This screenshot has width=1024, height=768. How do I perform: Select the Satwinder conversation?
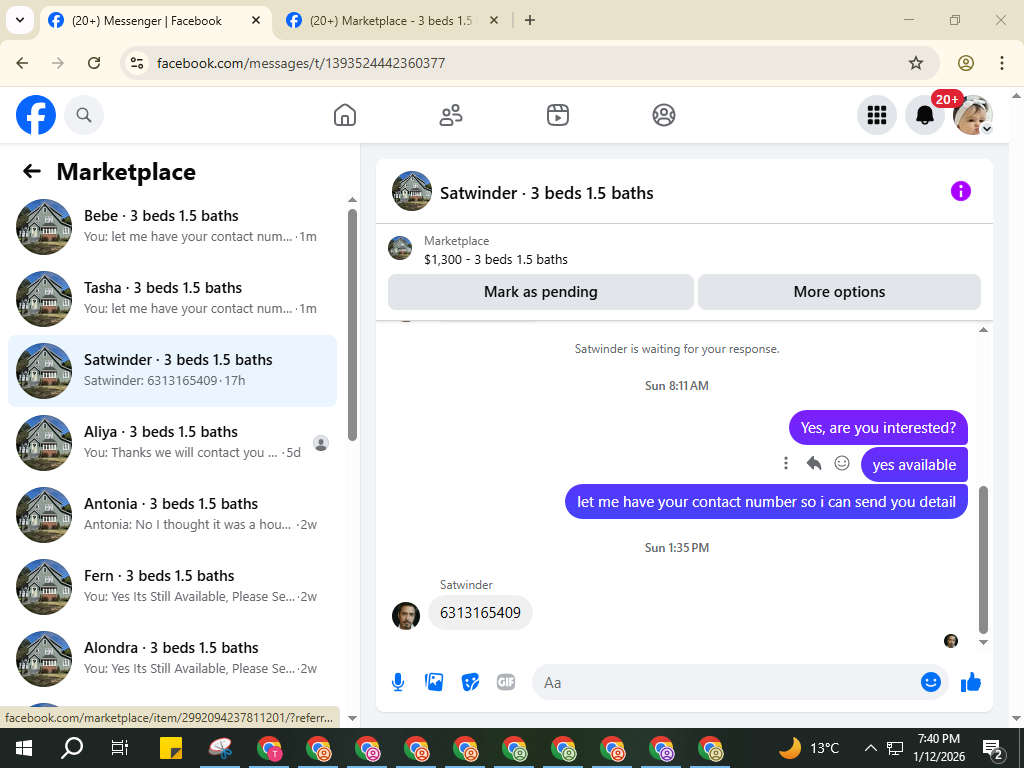172,370
